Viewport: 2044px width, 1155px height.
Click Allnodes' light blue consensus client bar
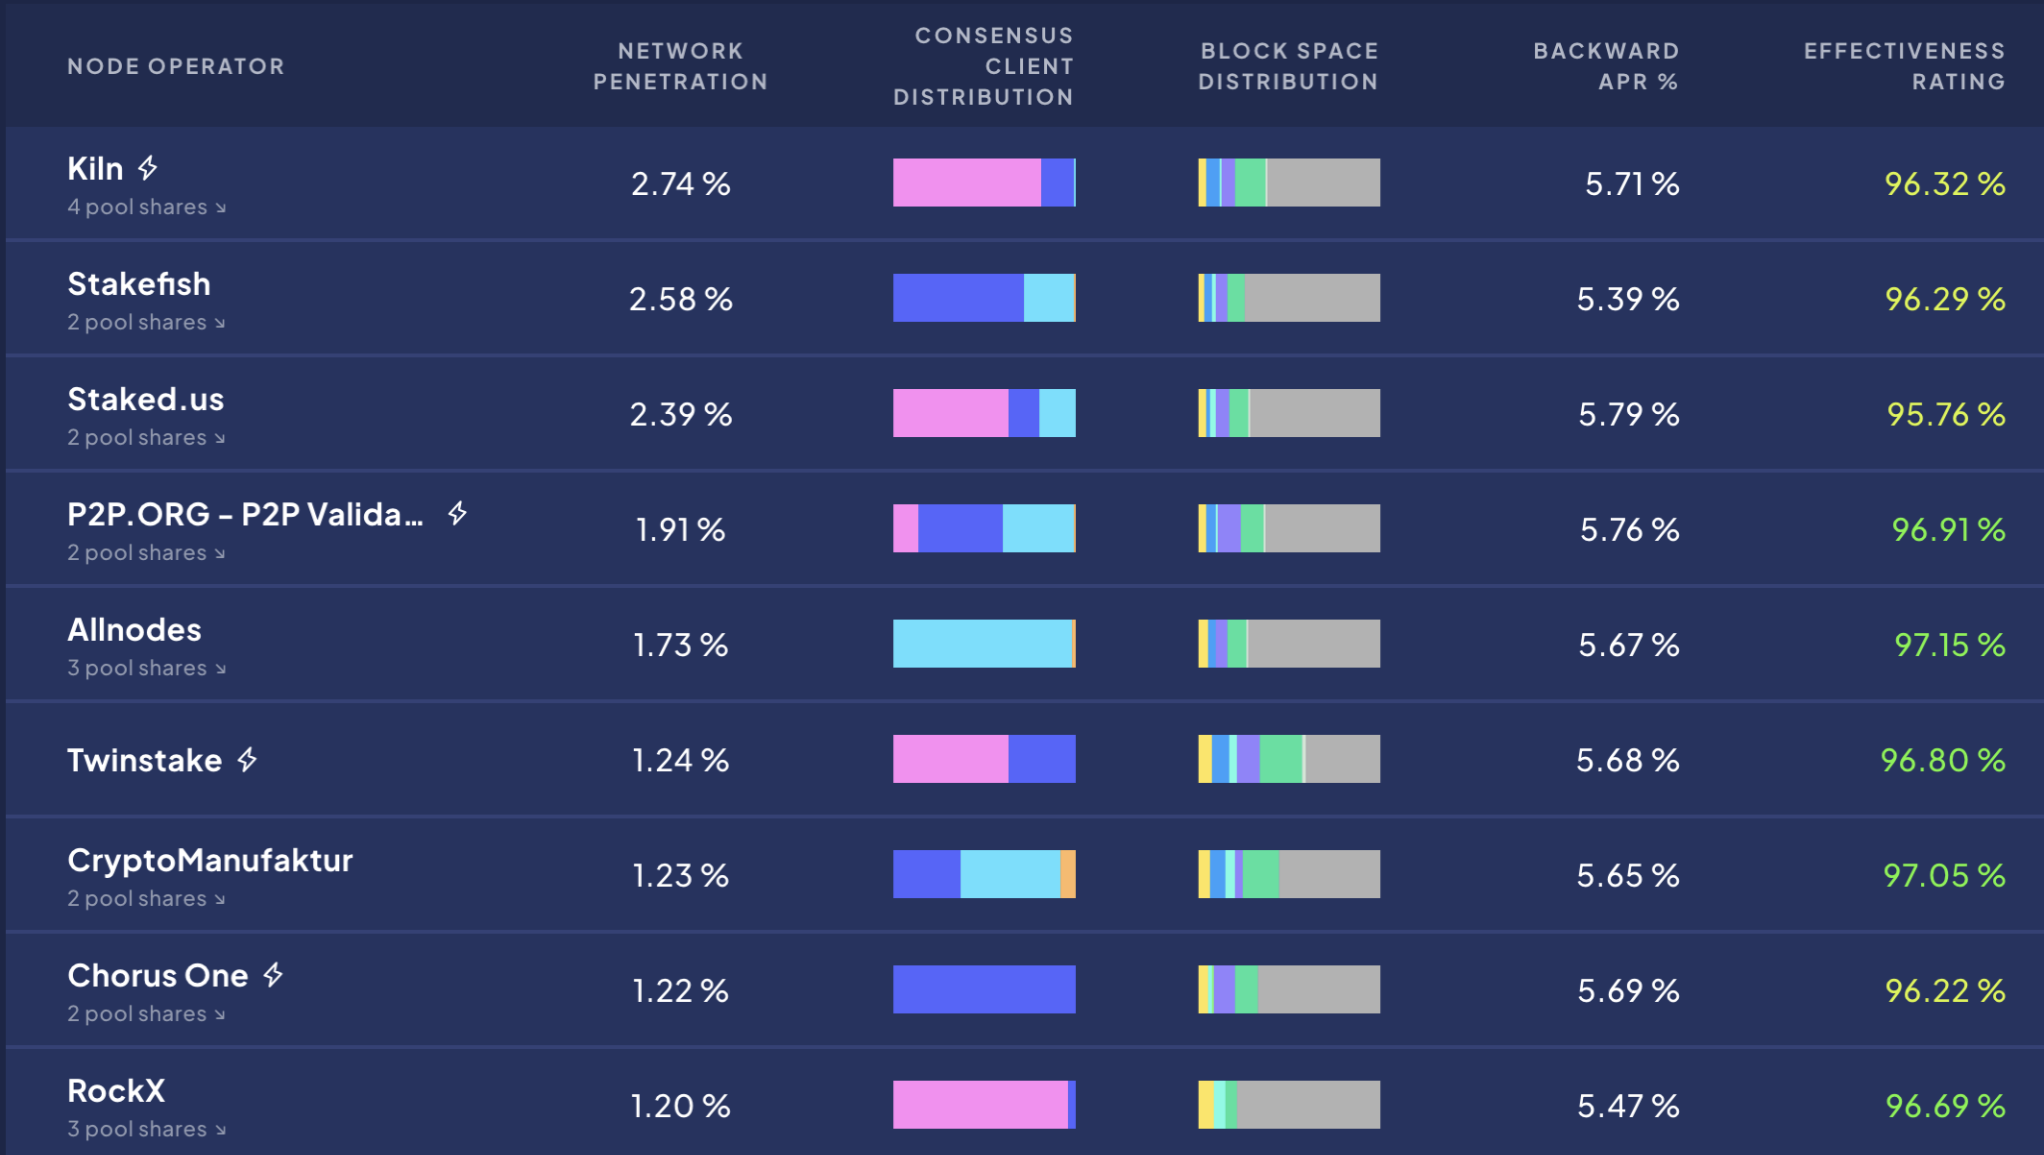click(x=982, y=644)
